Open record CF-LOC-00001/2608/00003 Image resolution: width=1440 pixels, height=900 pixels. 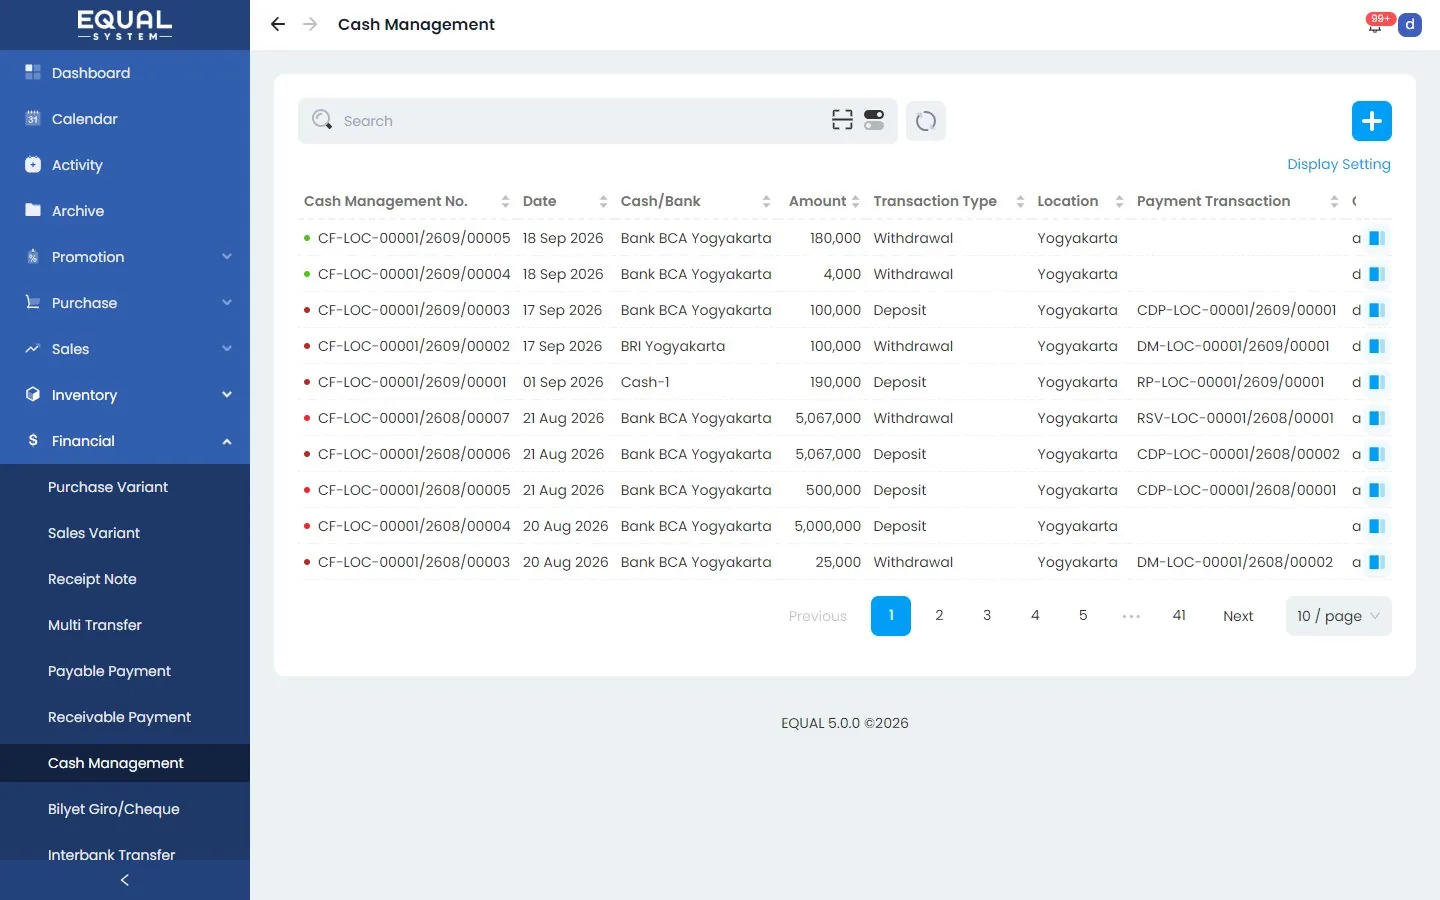coord(414,562)
